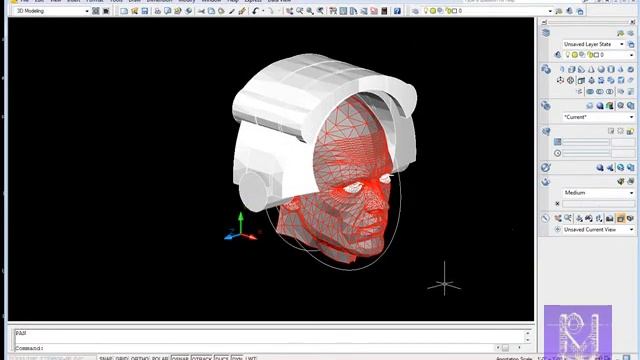Click the command window horizontal scrollbar thumb
Viewport: 640px width, 360px height.
[505, 348]
